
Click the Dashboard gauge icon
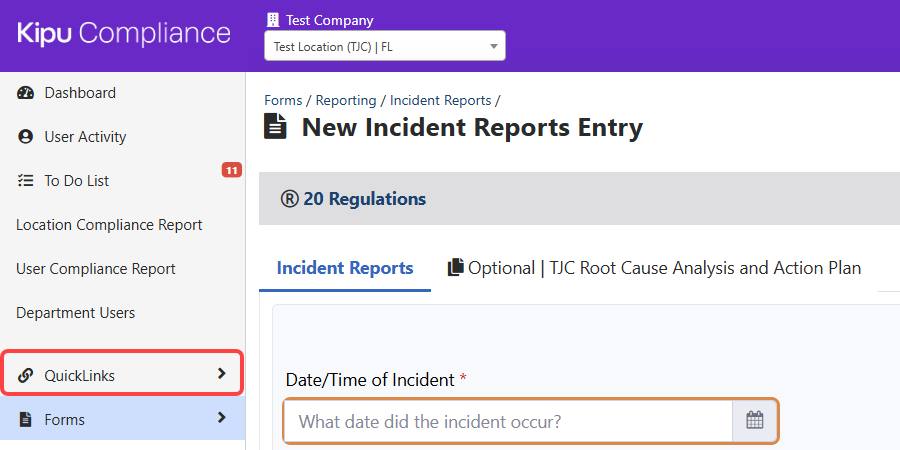click(x=26, y=93)
